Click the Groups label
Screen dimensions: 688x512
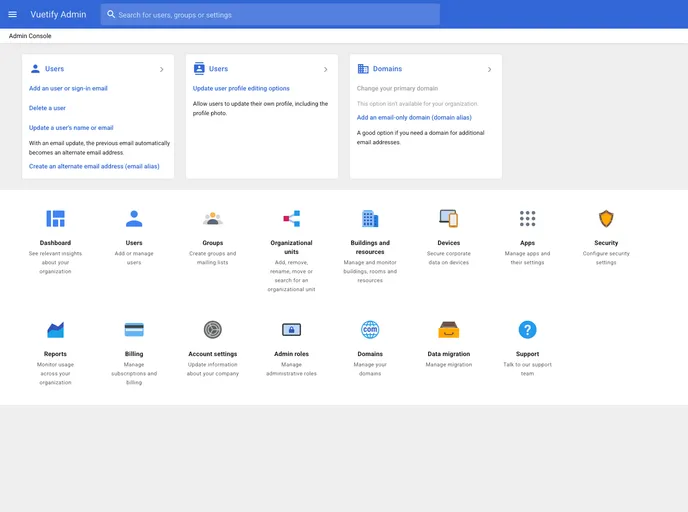[x=213, y=243]
